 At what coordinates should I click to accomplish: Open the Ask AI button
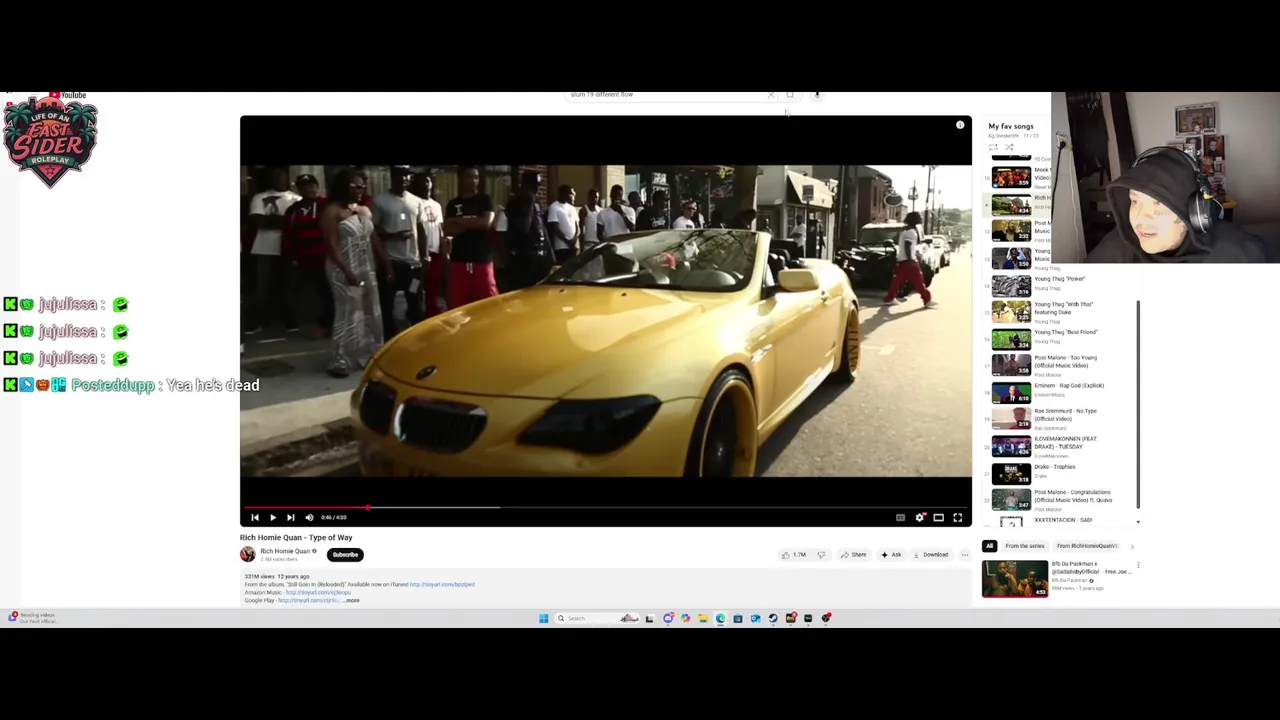pyautogui.click(x=891, y=555)
